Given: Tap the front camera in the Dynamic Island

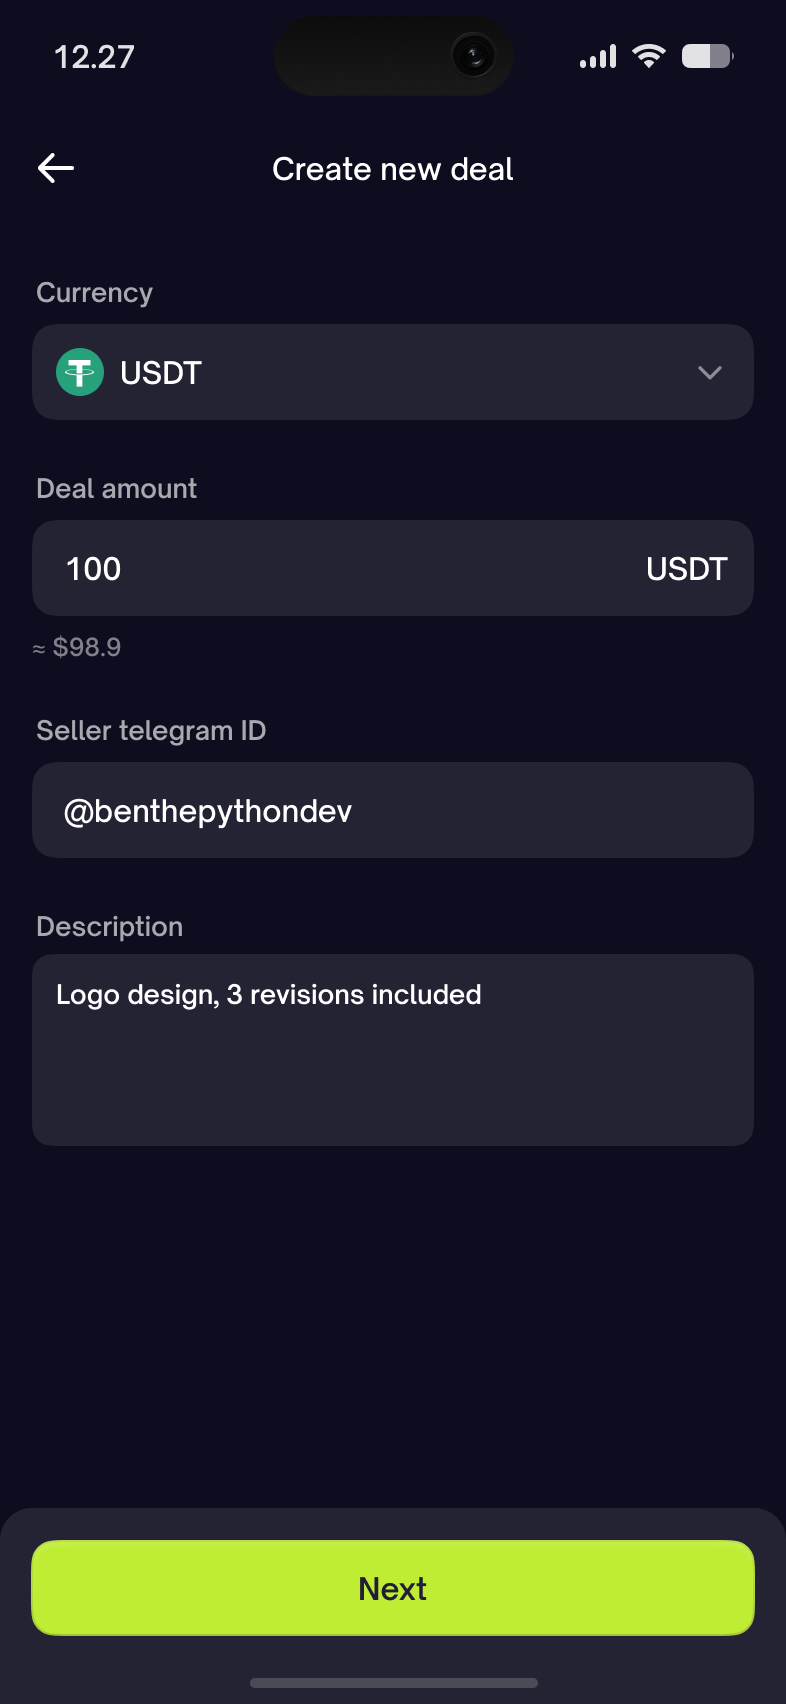Looking at the screenshot, I should (x=473, y=56).
